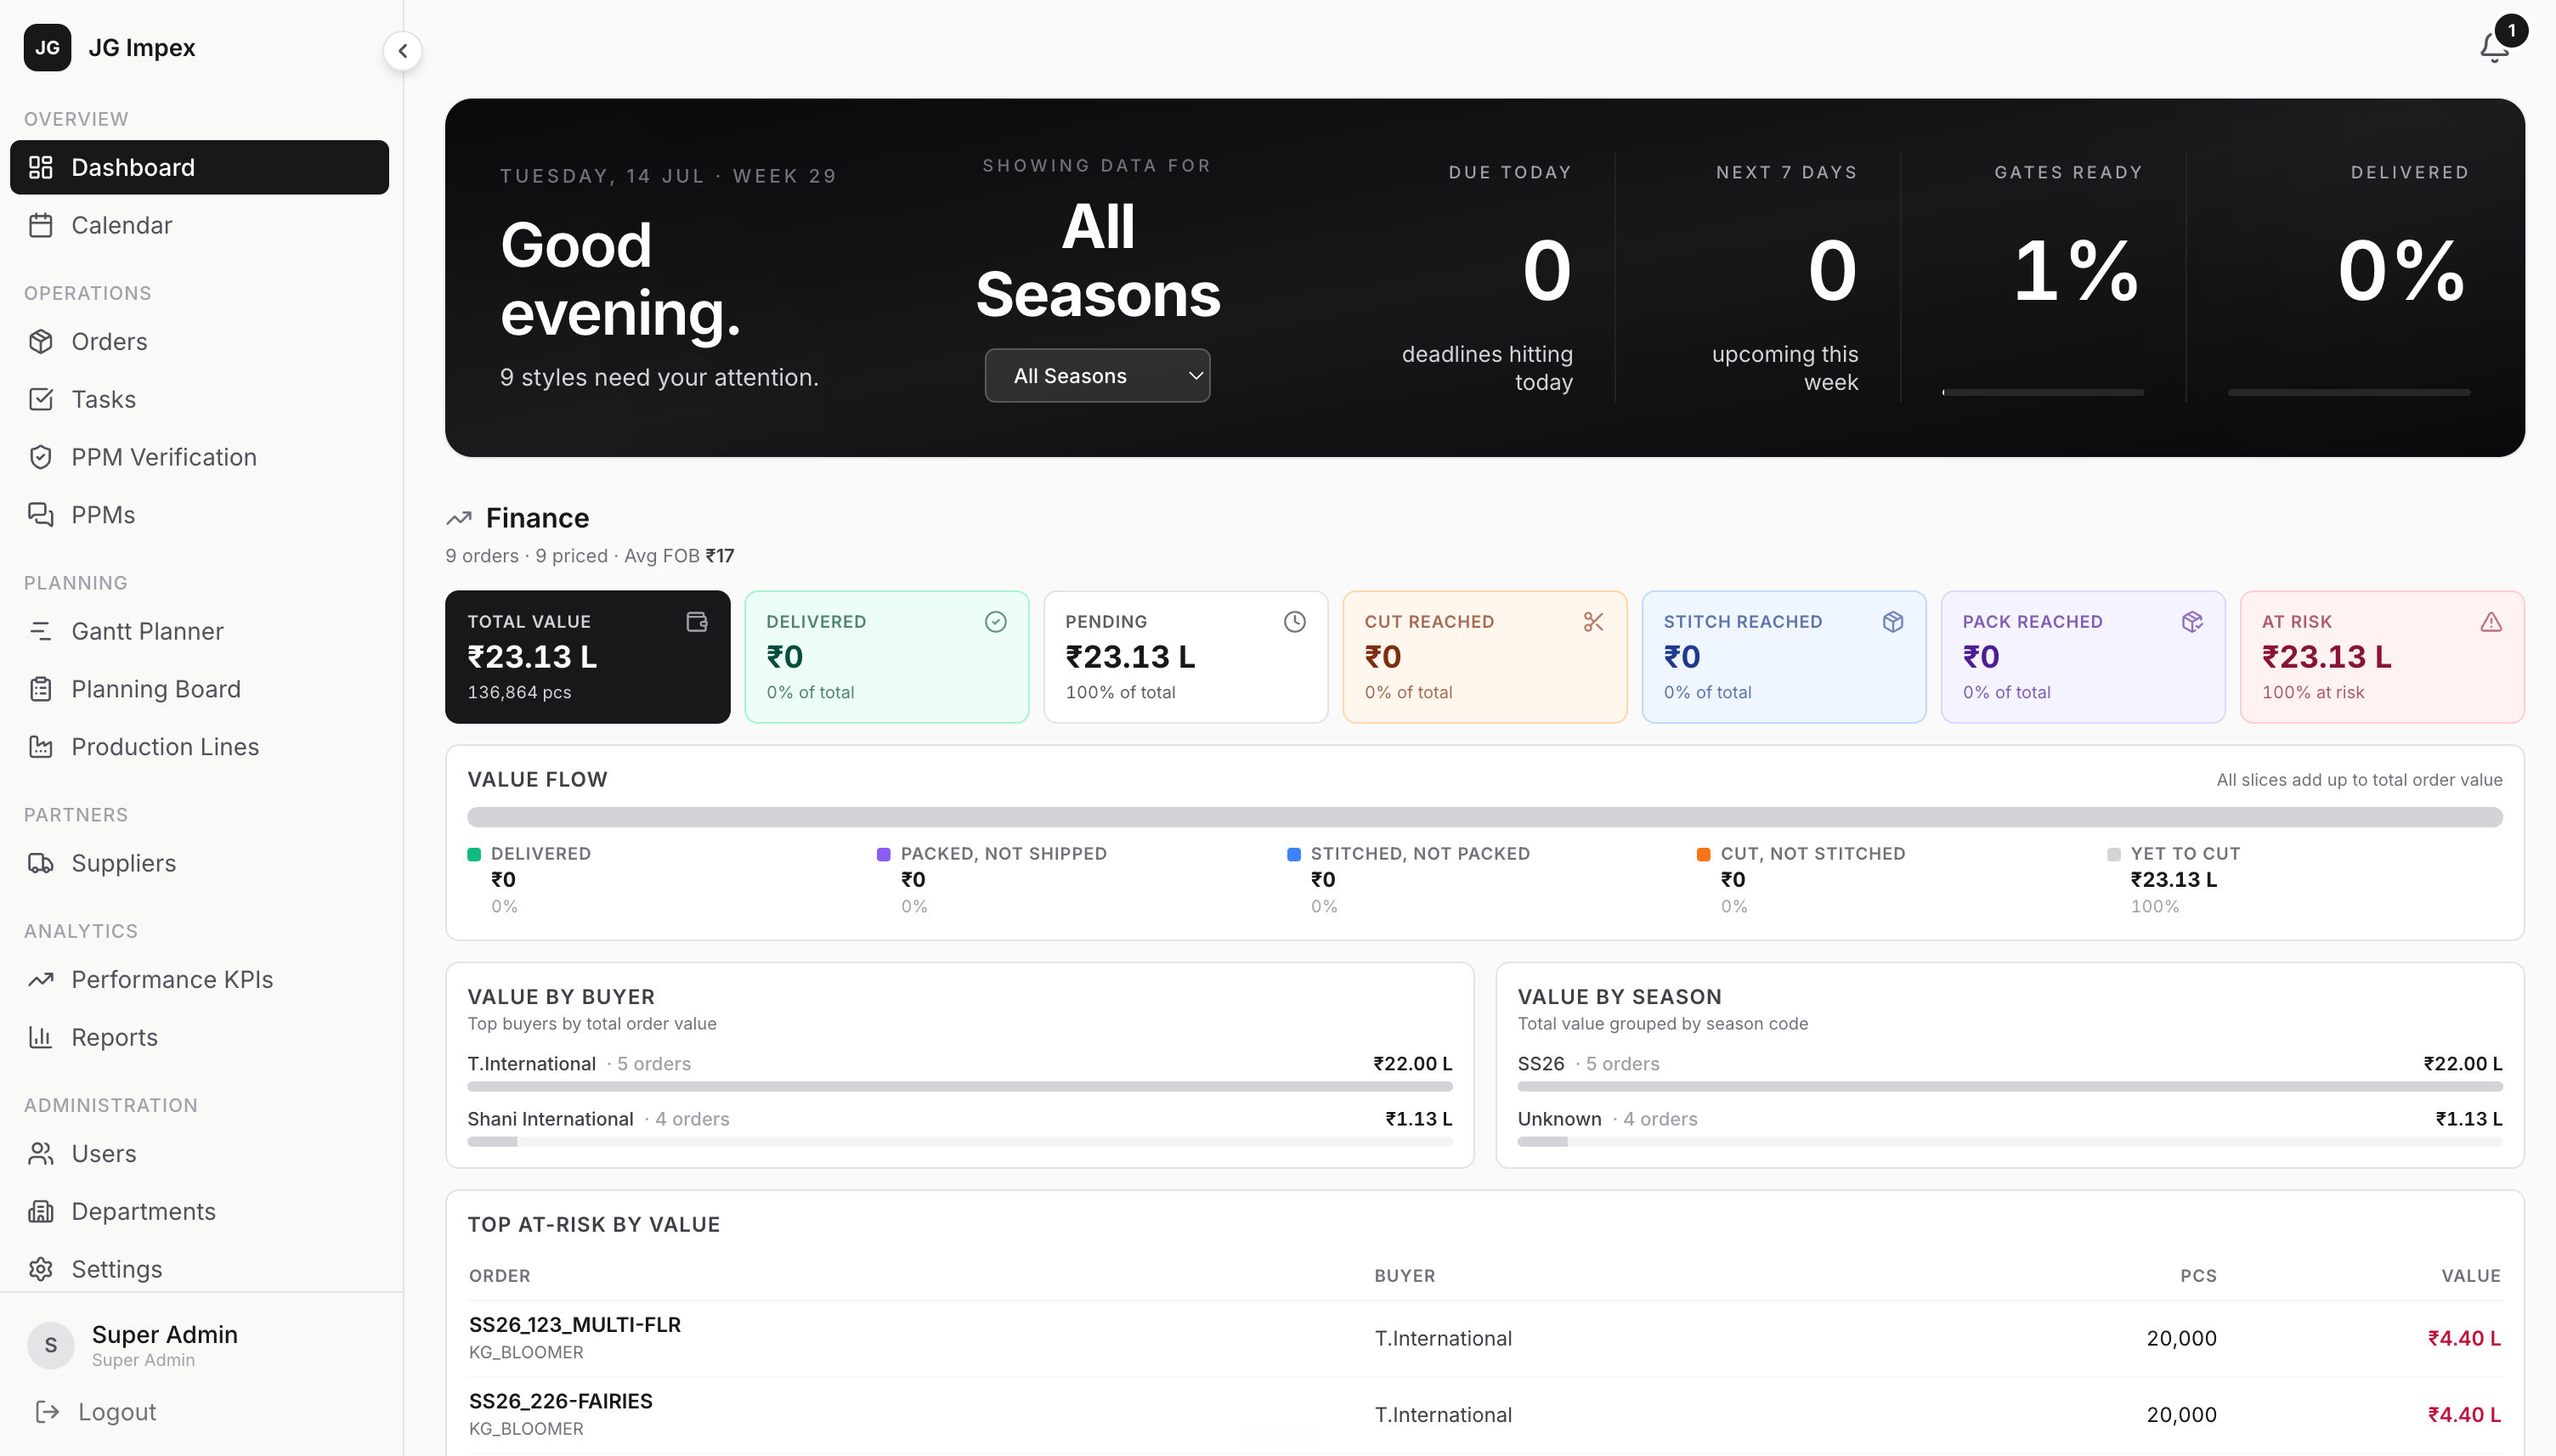Click the JG Impex company name

coord(142,47)
